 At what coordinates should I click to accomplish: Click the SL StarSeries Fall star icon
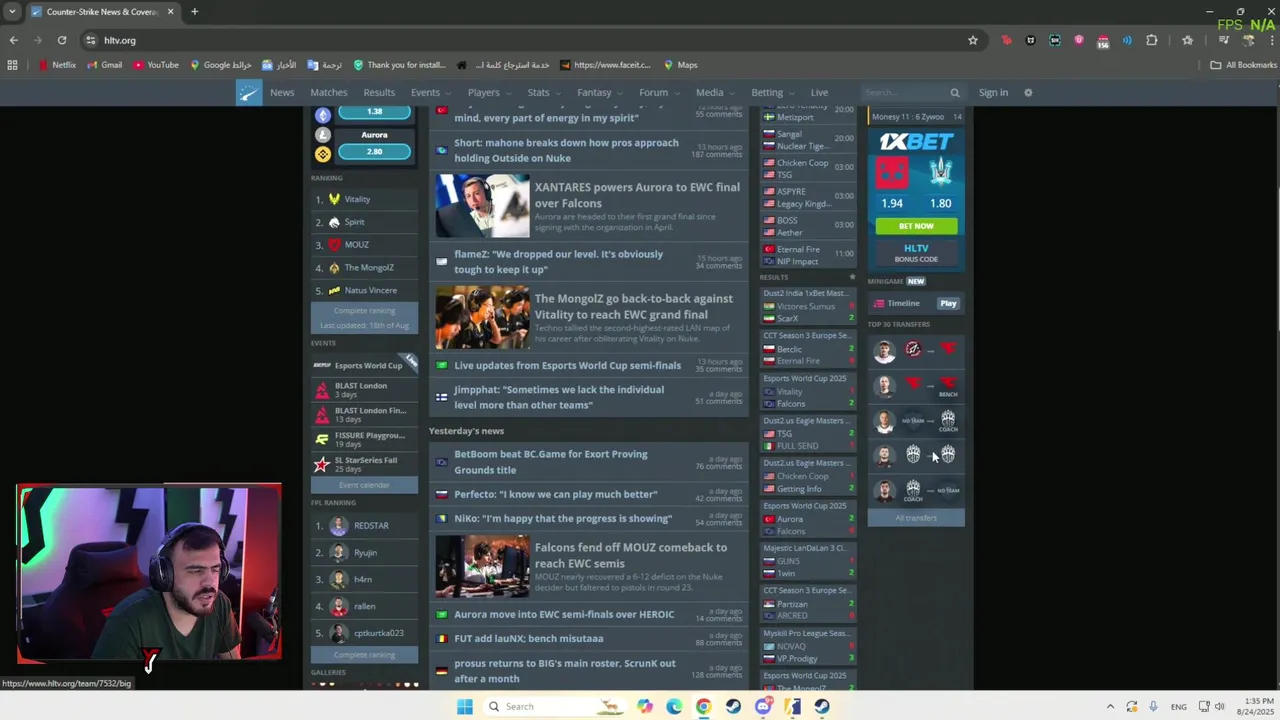coord(322,465)
